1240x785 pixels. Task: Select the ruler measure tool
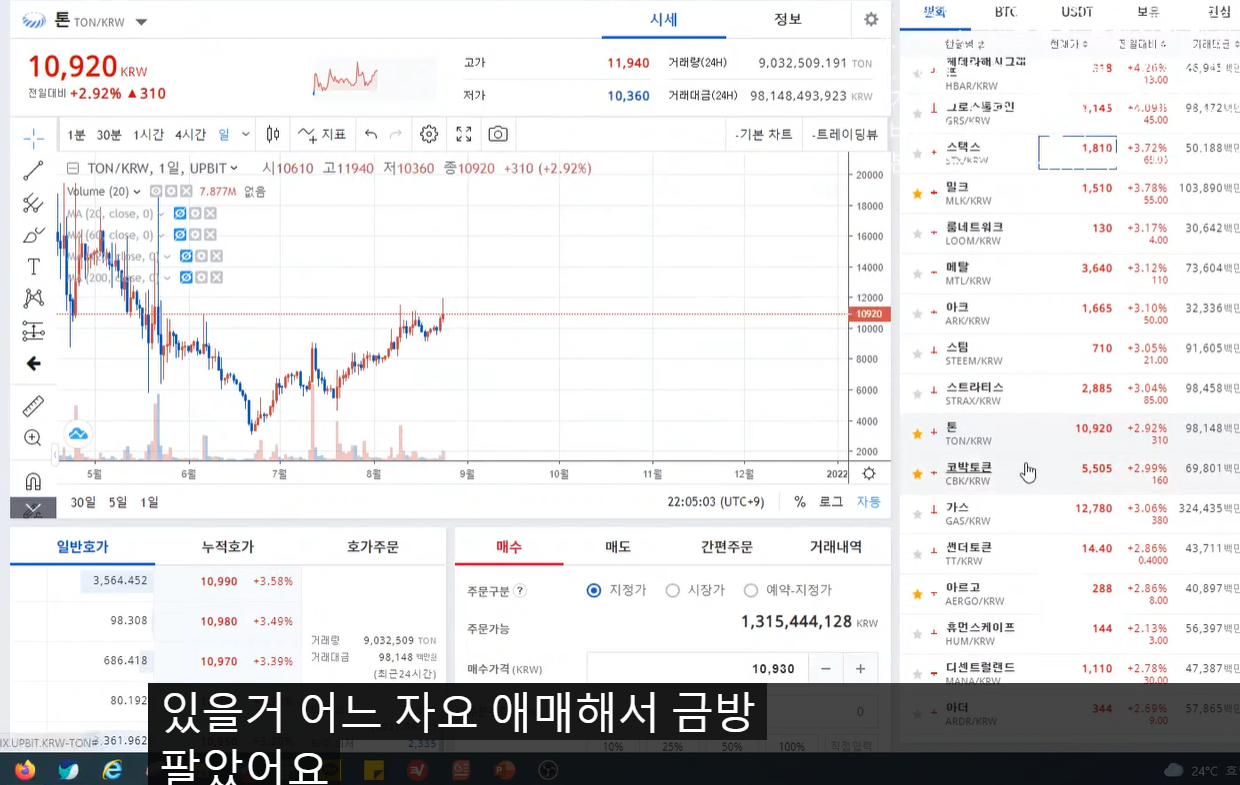(x=33, y=406)
